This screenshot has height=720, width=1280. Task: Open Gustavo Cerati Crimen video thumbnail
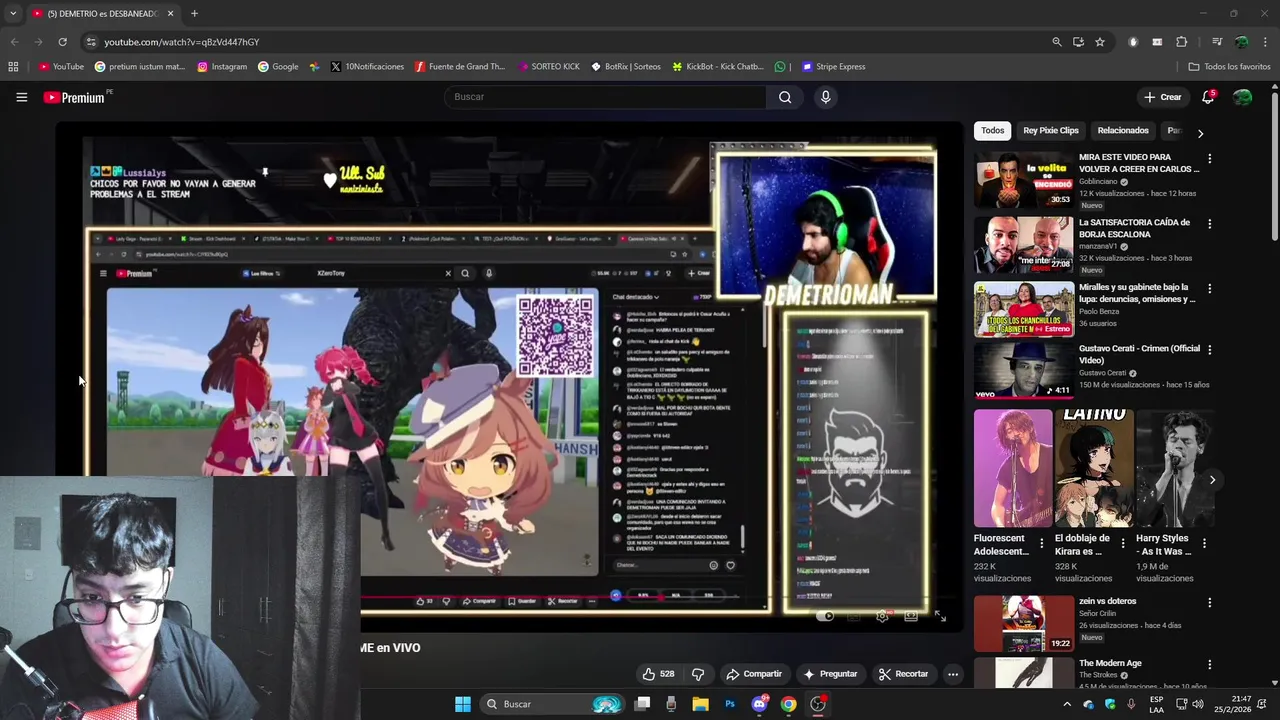[1024, 371]
